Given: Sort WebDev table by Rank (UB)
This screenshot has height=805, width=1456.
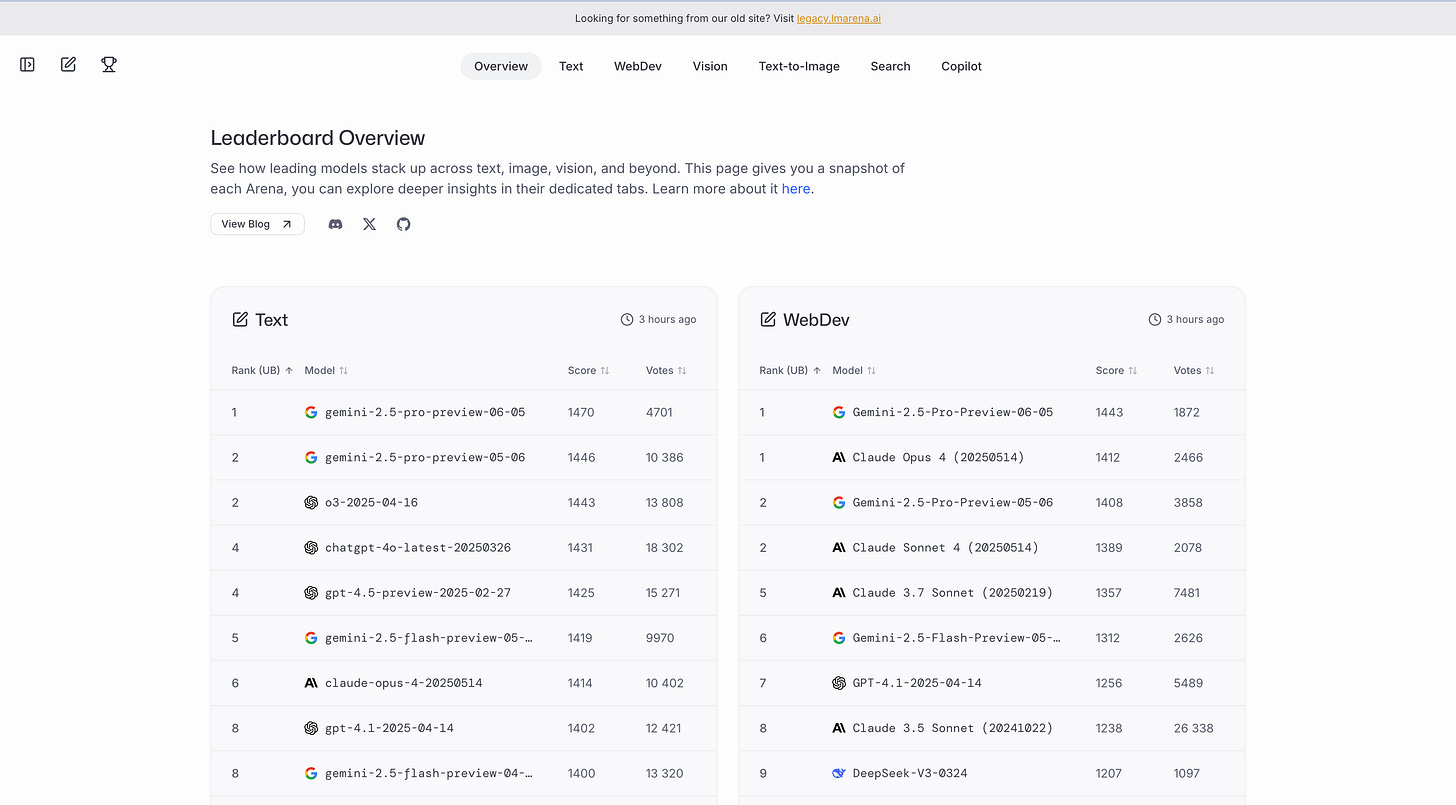Looking at the screenshot, I should click(791, 370).
